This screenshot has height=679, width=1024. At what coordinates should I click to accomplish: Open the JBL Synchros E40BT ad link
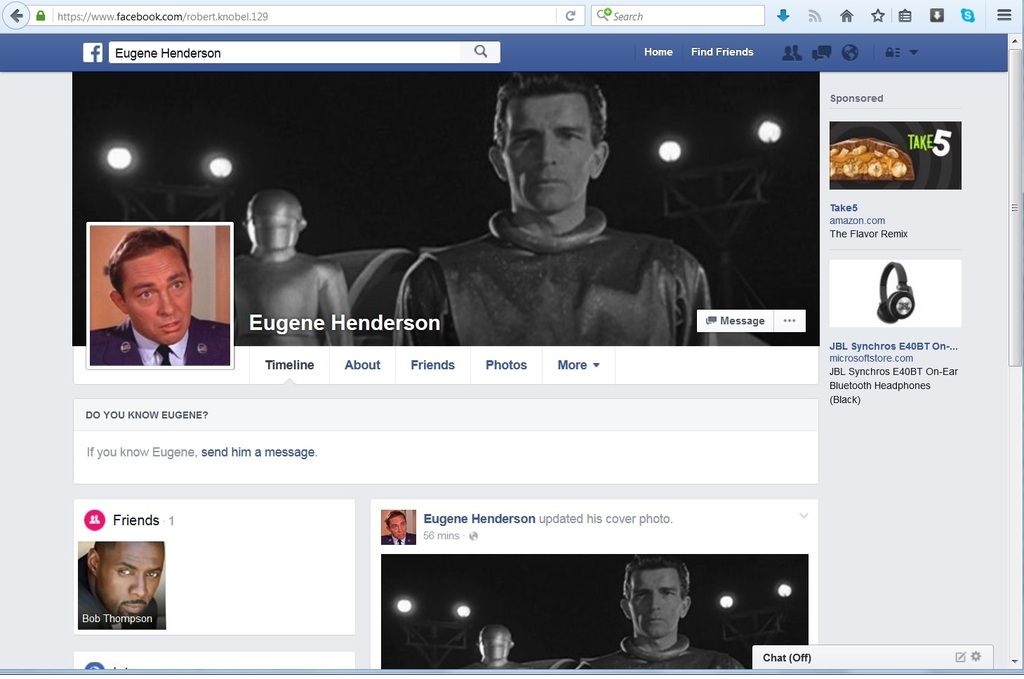pyautogui.click(x=893, y=346)
